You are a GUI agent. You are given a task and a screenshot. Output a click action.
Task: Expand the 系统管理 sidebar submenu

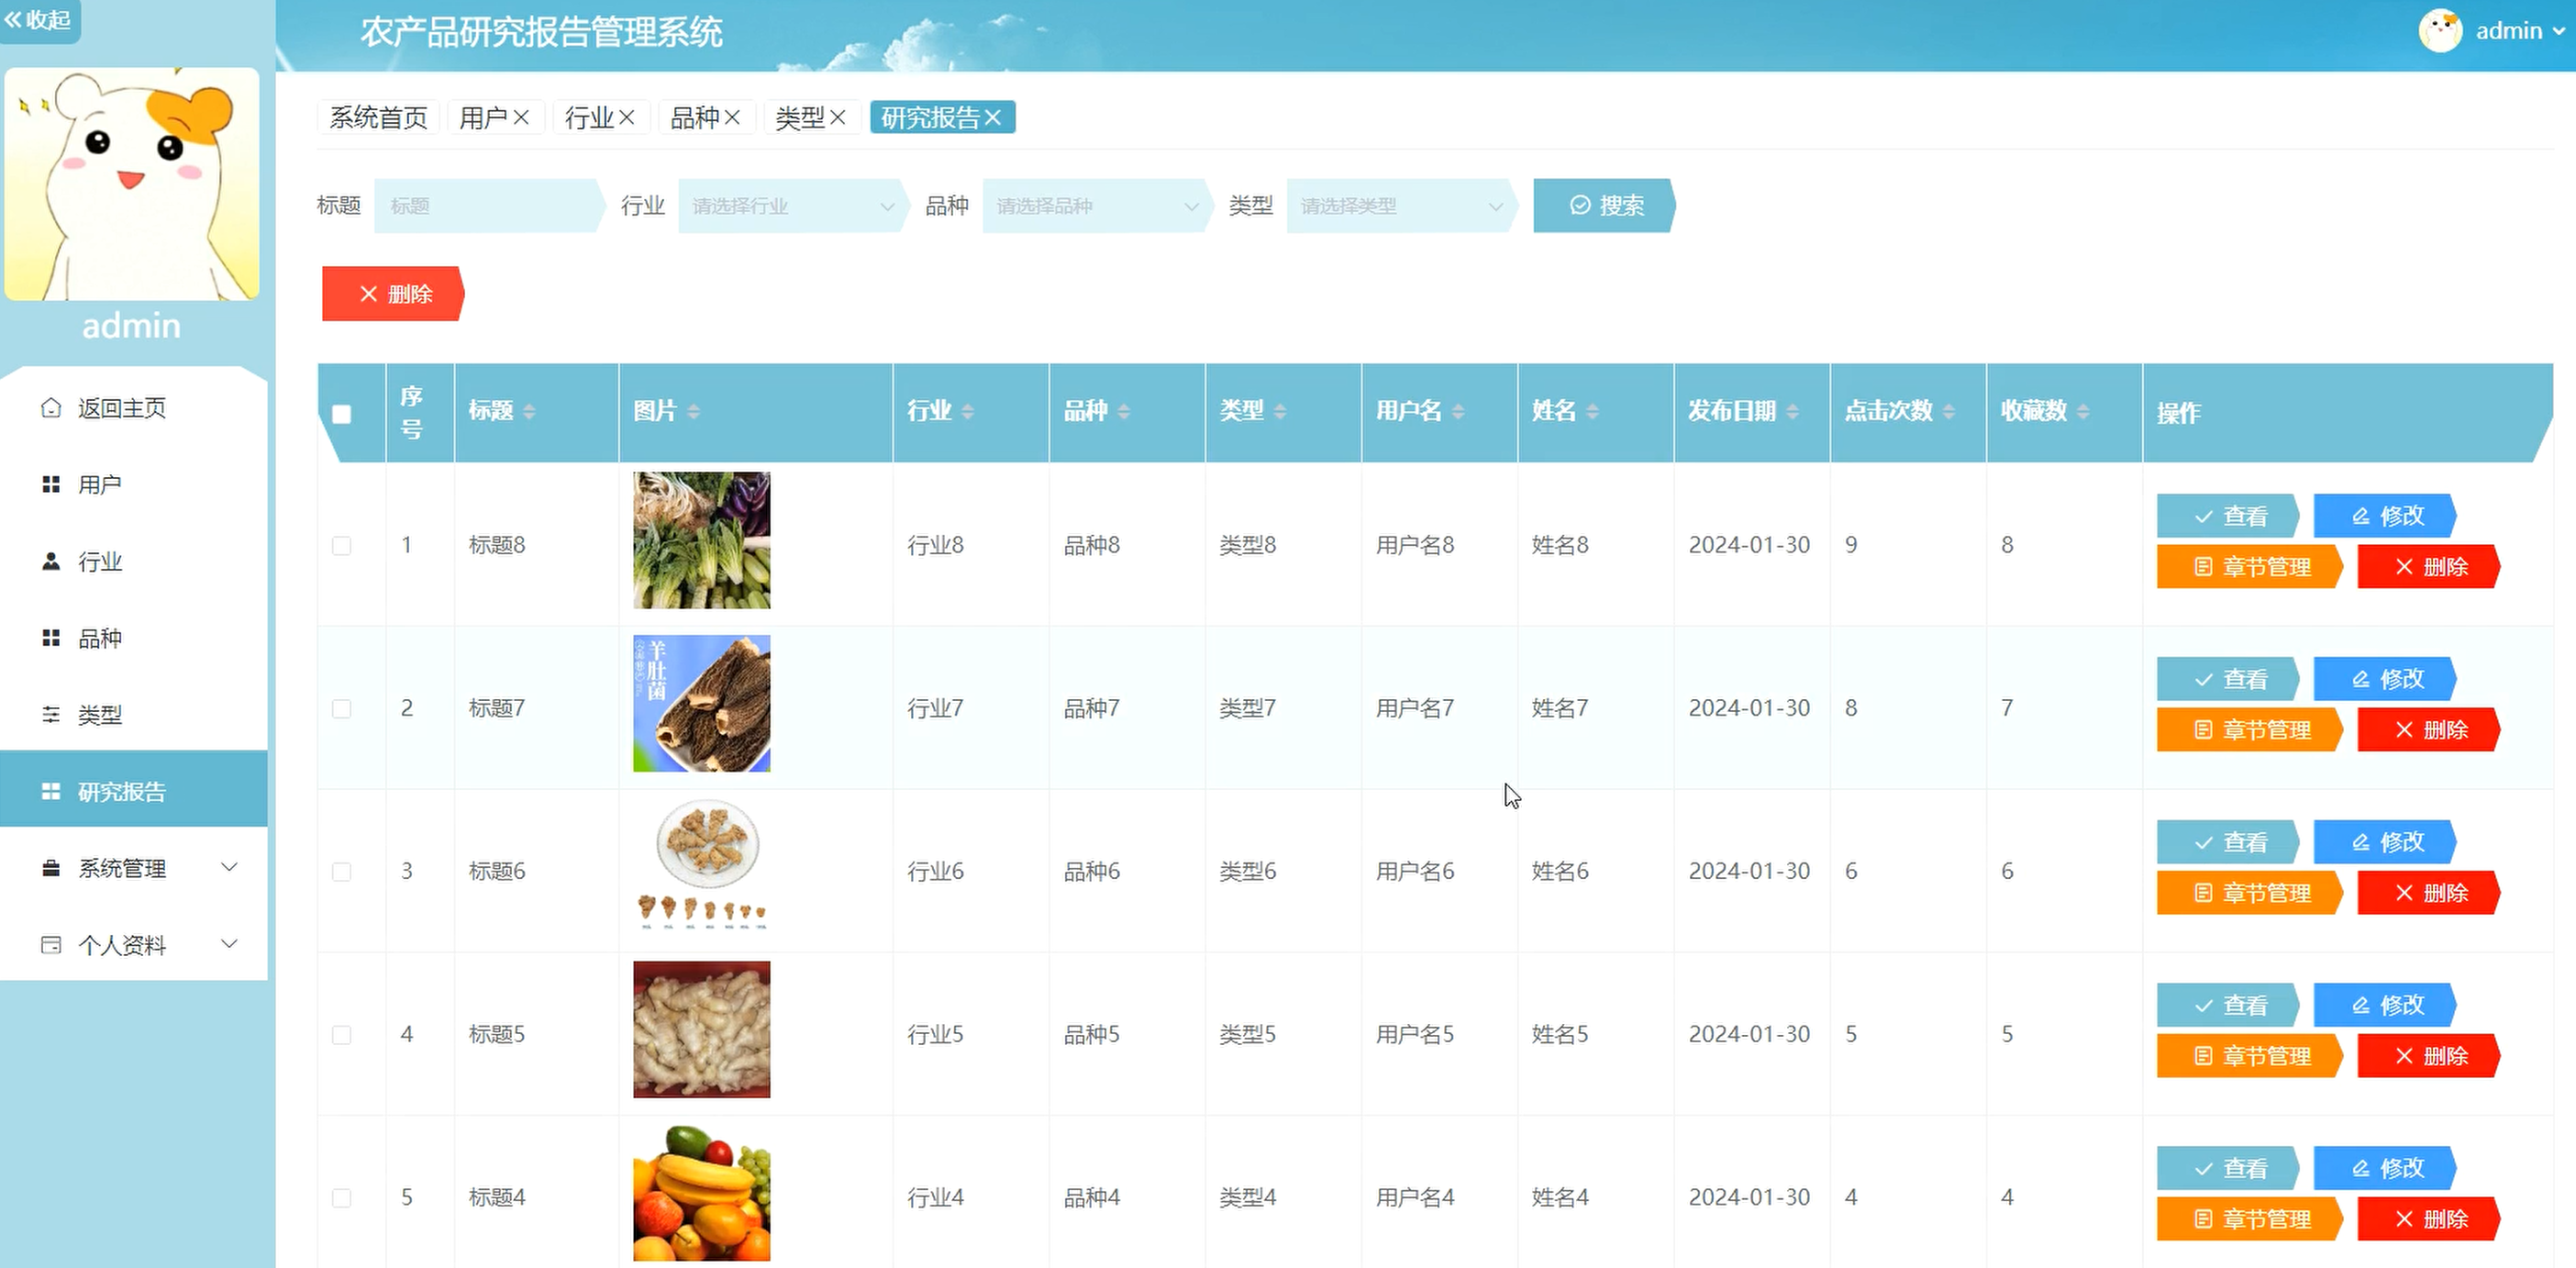point(134,868)
